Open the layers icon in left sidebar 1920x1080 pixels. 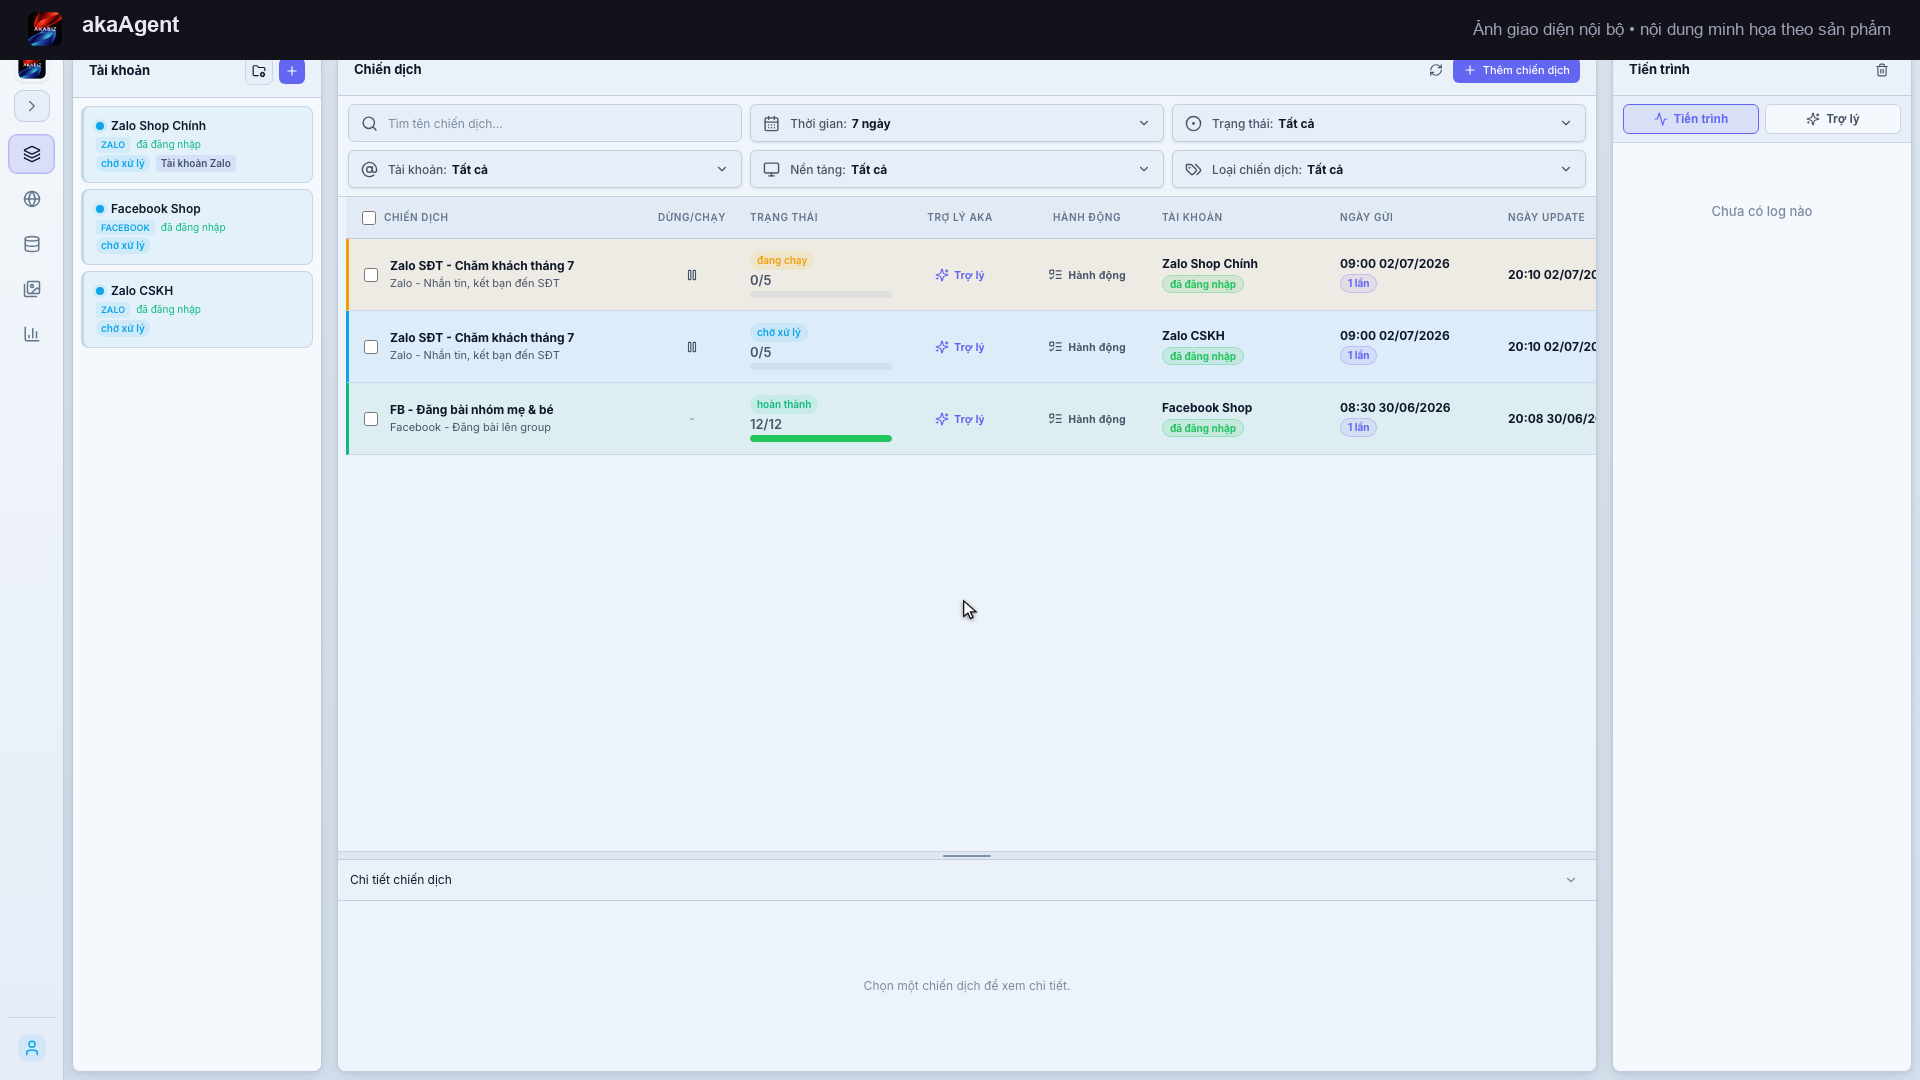tap(32, 154)
